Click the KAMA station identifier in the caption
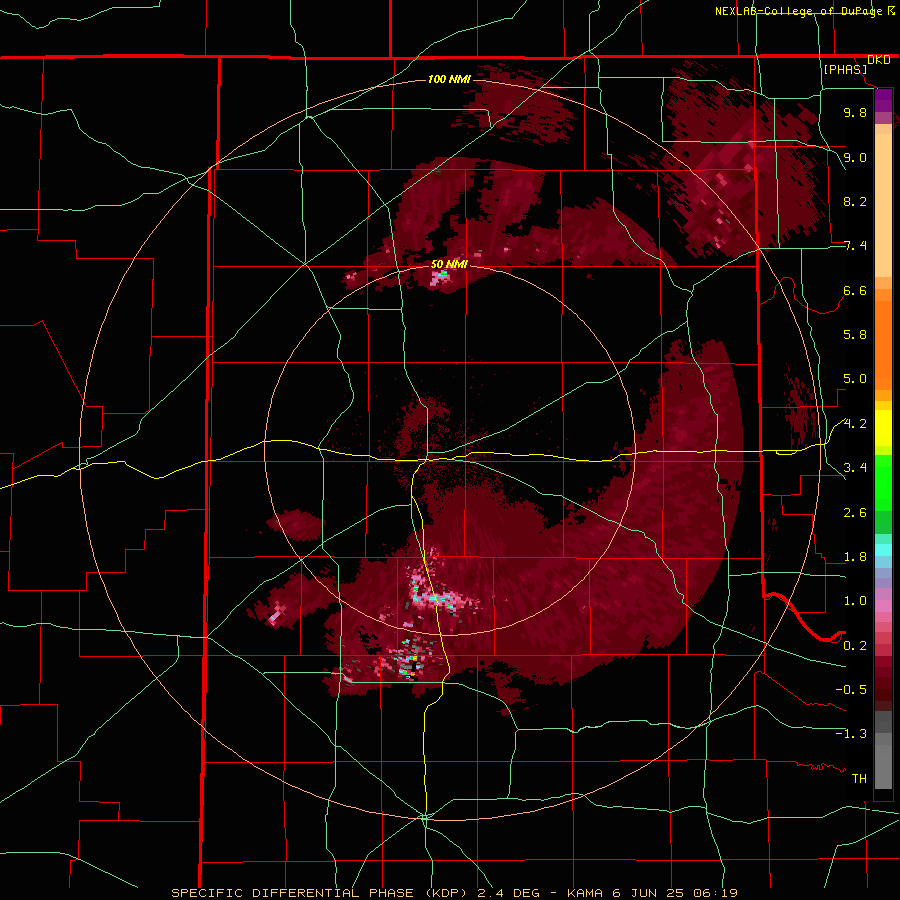Viewport: 900px width, 900px height. pyautogui.click(x=585, y=893)
